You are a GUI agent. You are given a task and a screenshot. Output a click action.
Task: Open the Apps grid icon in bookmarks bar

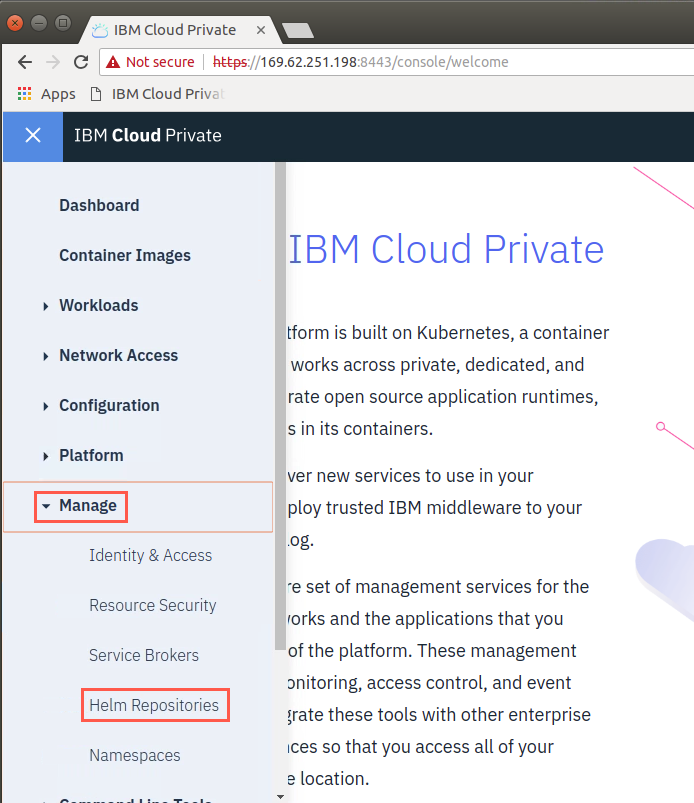[x=25, y=94]
